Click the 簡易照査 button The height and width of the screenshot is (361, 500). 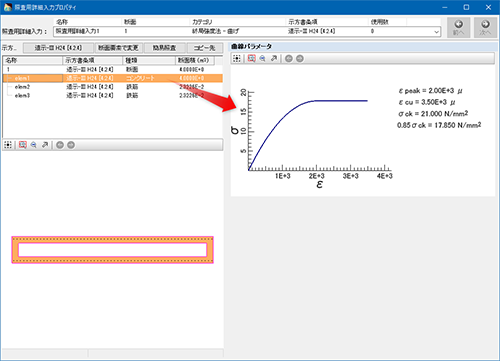click(165, 48)
